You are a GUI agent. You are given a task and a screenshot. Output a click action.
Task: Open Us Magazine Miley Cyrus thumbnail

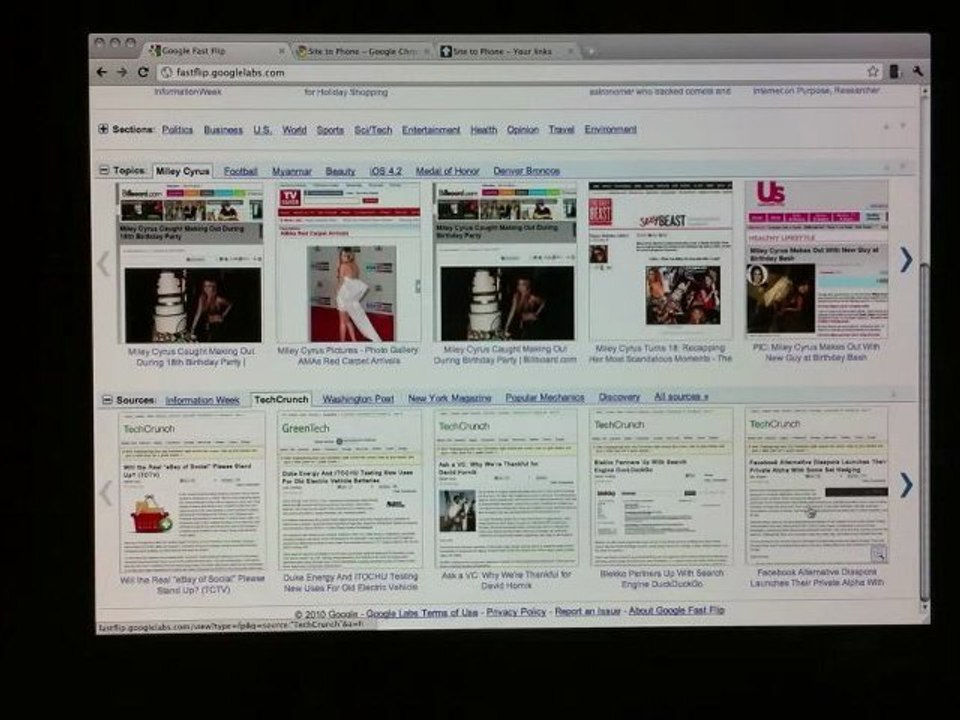tap(816, 259)
